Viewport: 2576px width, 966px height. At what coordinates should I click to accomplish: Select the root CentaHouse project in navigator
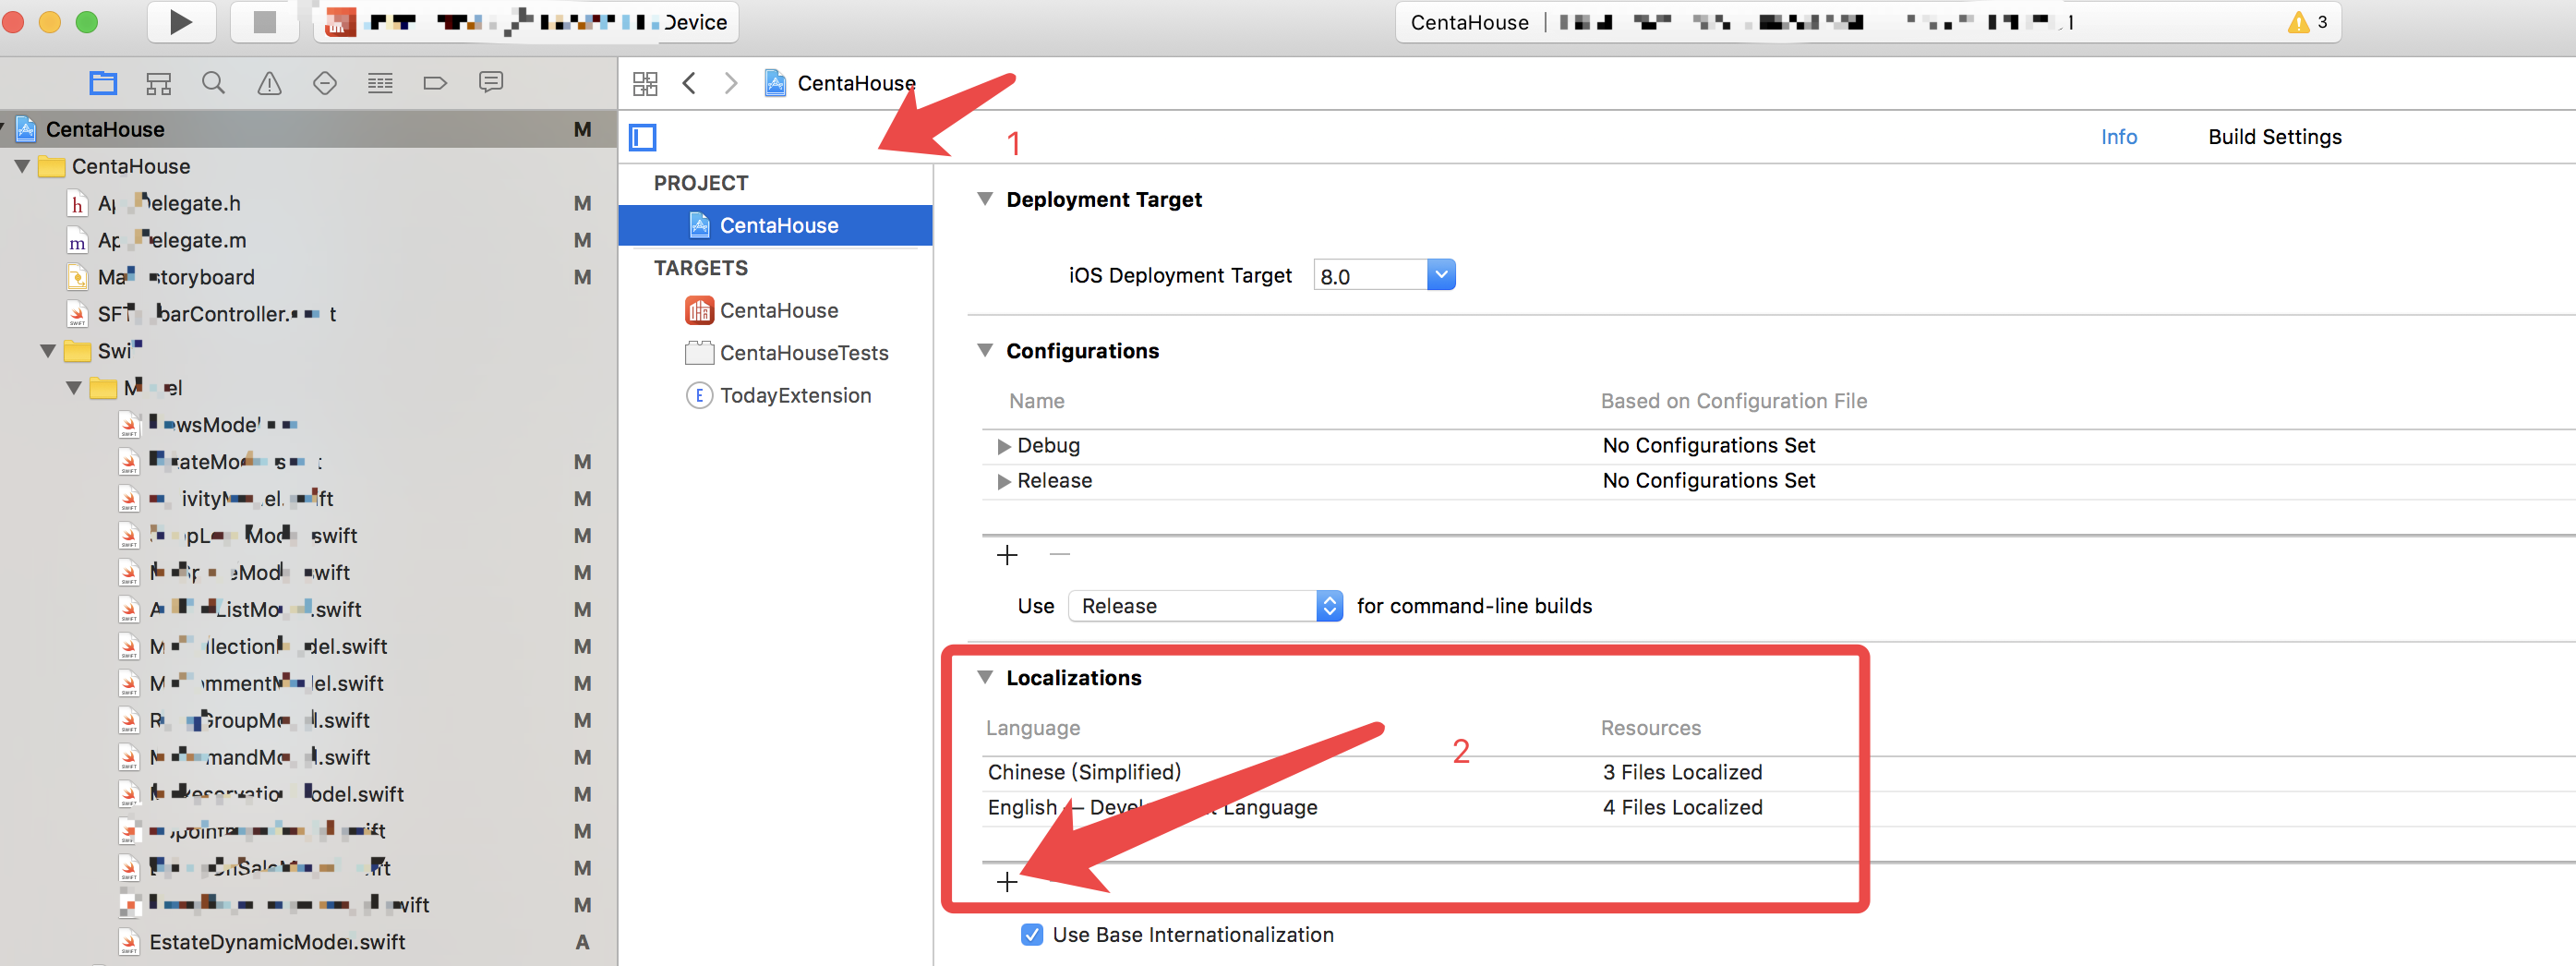pos(308,129)
